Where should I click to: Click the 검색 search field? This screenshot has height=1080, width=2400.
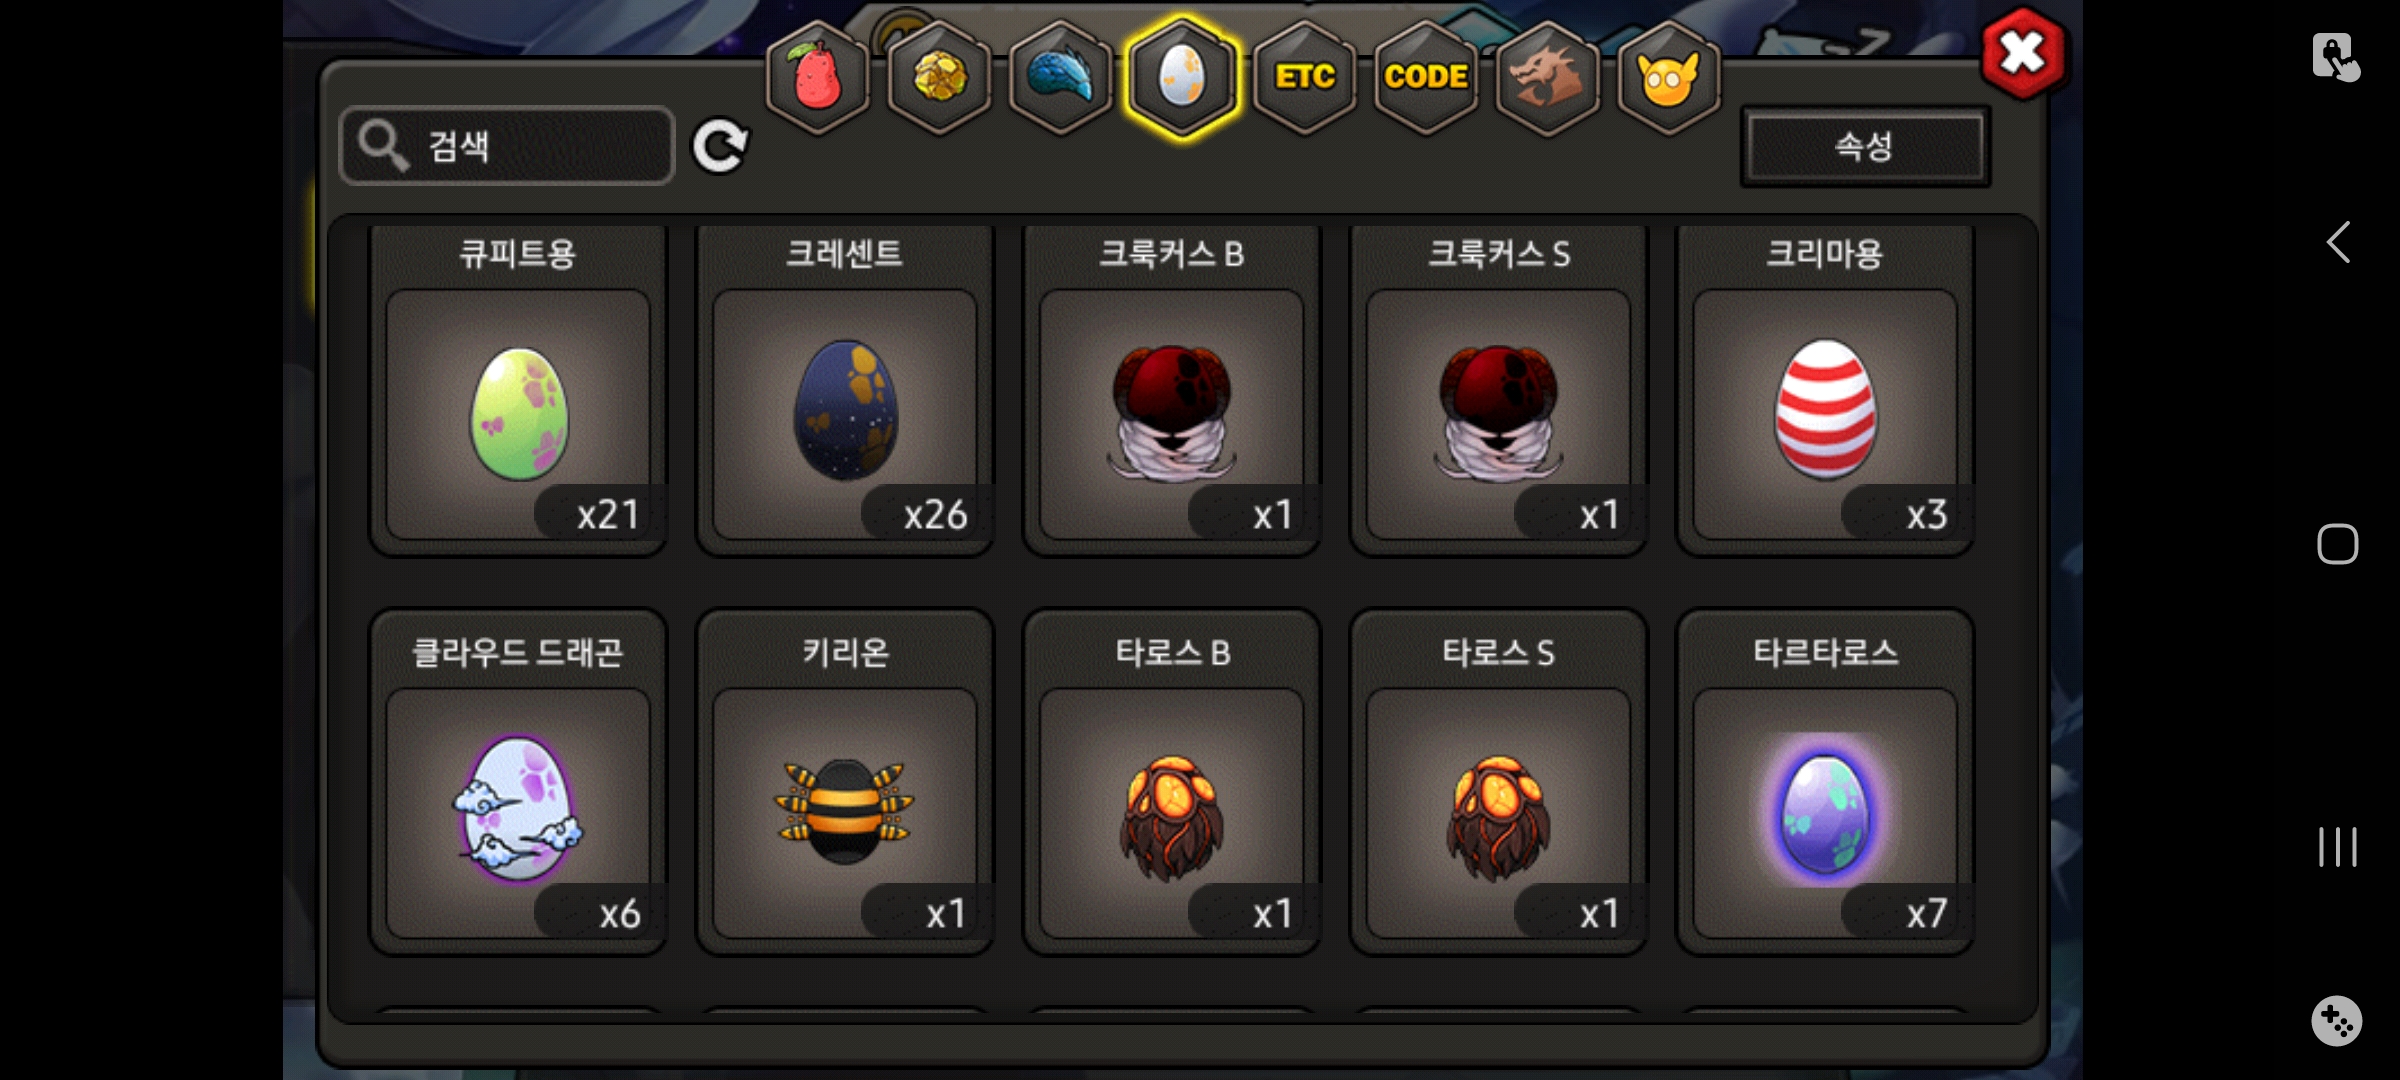tap(507, 146)
